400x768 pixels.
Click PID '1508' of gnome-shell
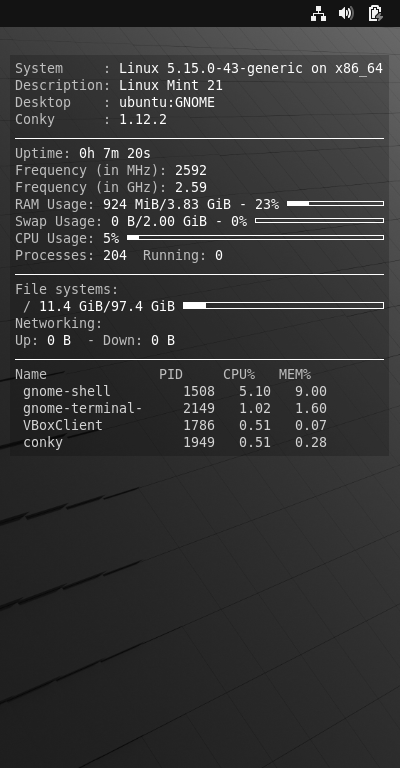coord(199,391)
